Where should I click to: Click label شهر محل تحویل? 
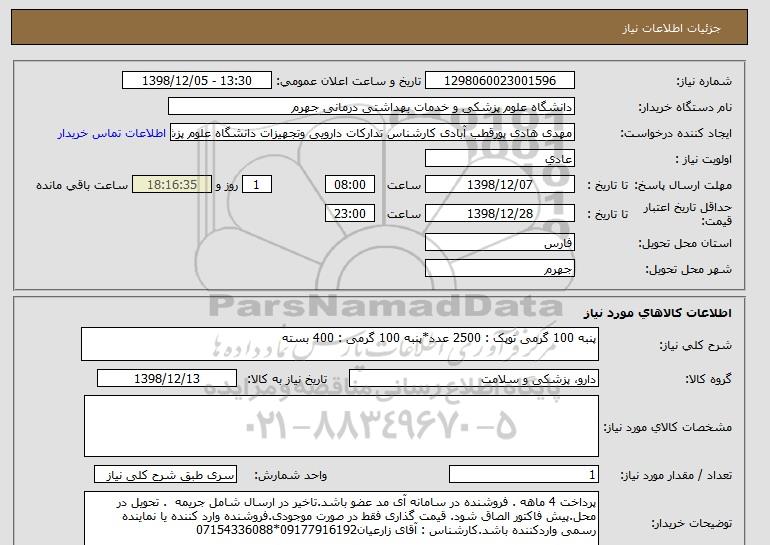688,270
